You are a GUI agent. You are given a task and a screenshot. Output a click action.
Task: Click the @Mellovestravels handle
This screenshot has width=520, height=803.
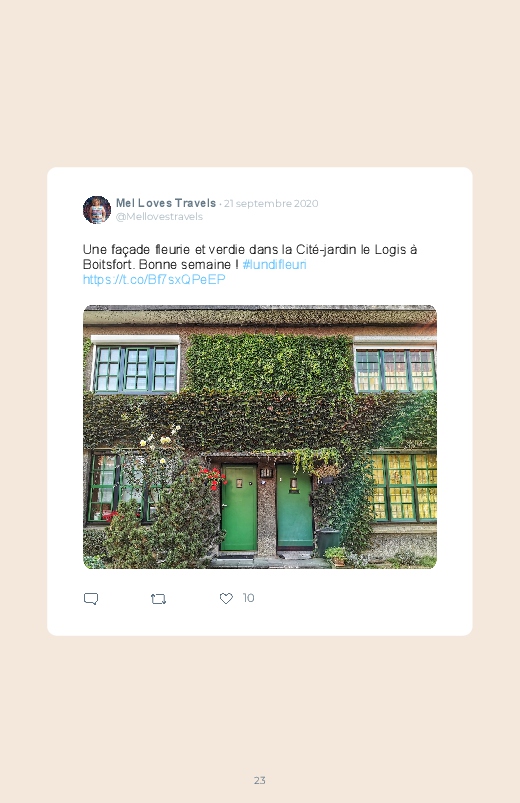coord(159,217)
